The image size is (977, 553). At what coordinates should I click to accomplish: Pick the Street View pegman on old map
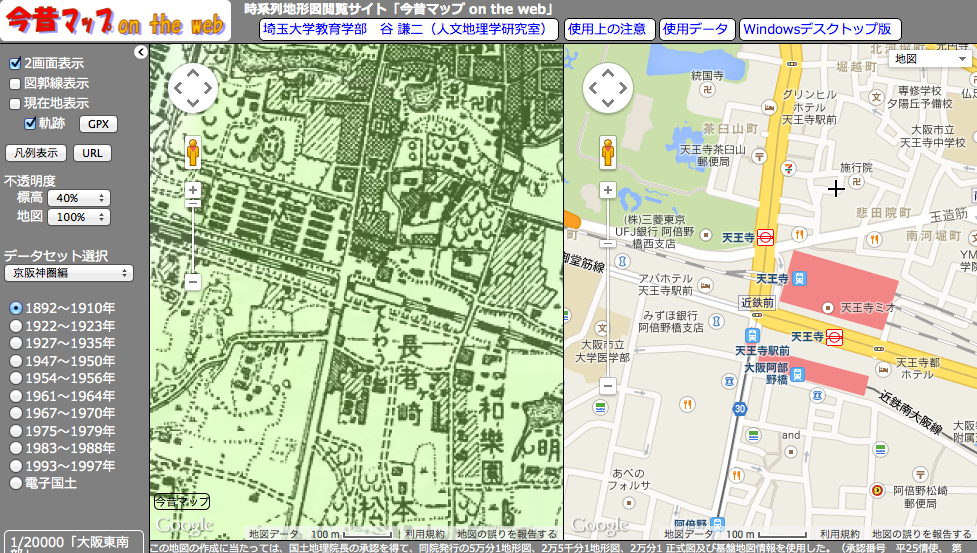(193, 153)
